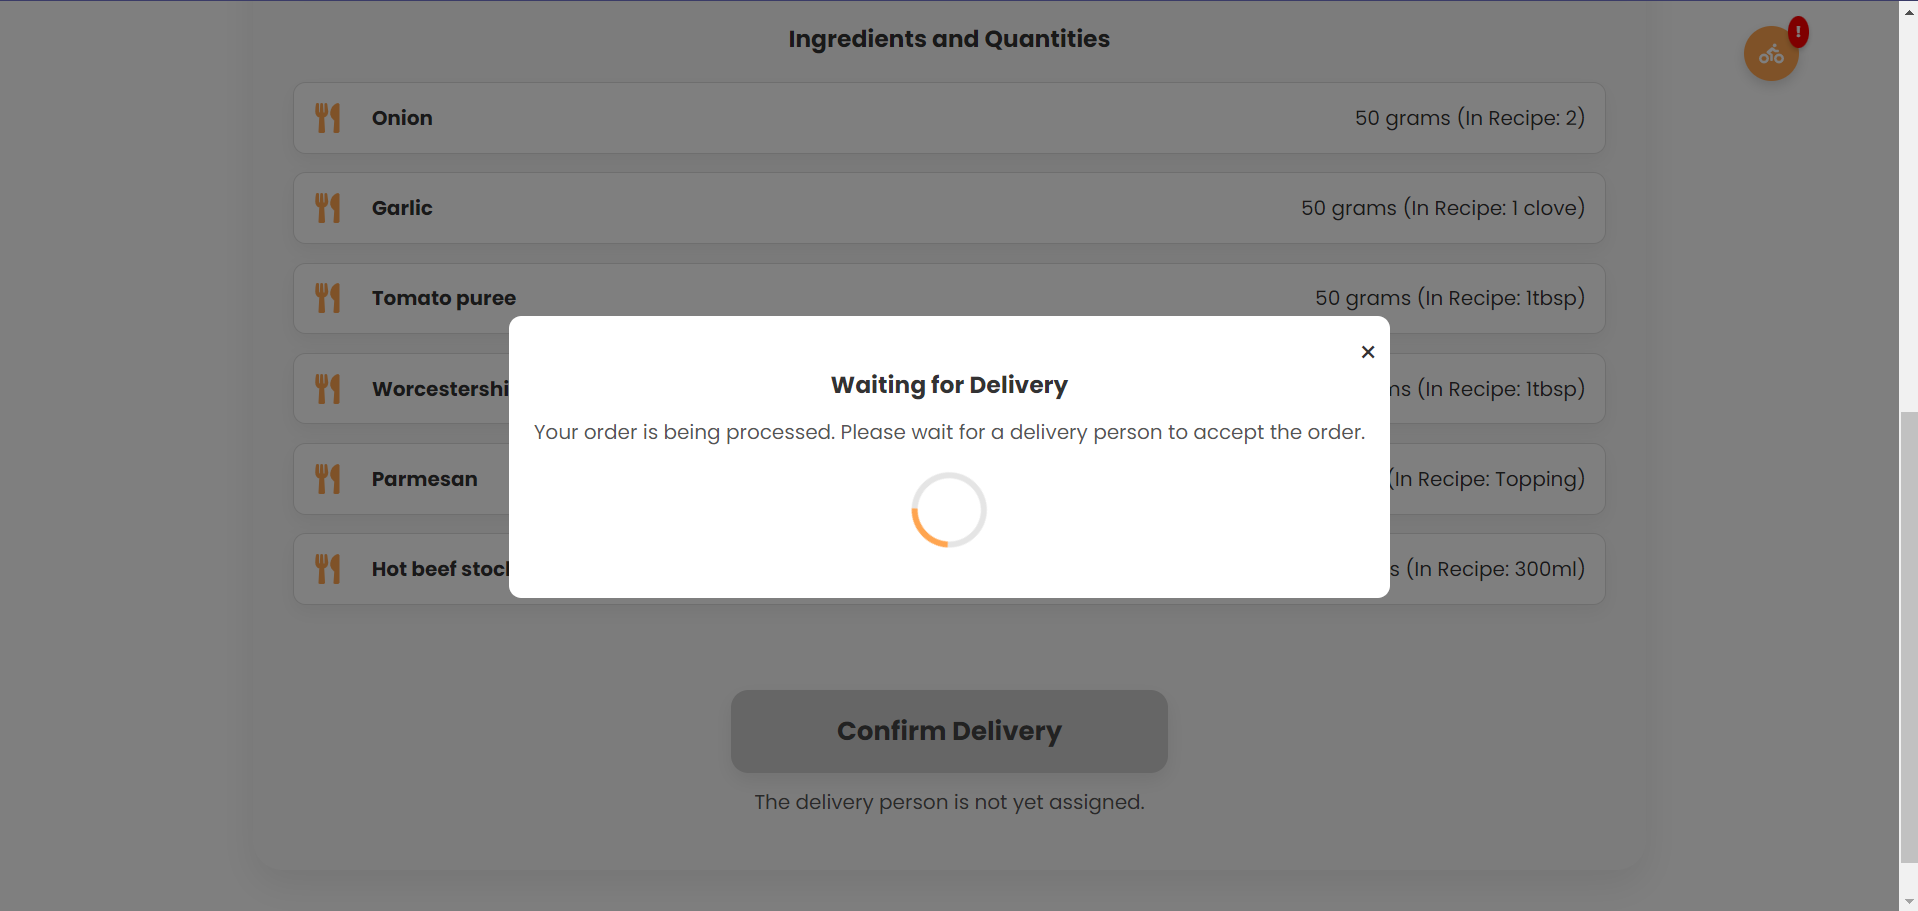This screenshot has height=911, width=1918.
Task: Click the utensils icon beside Onion
Action: [x=328, y=118]
